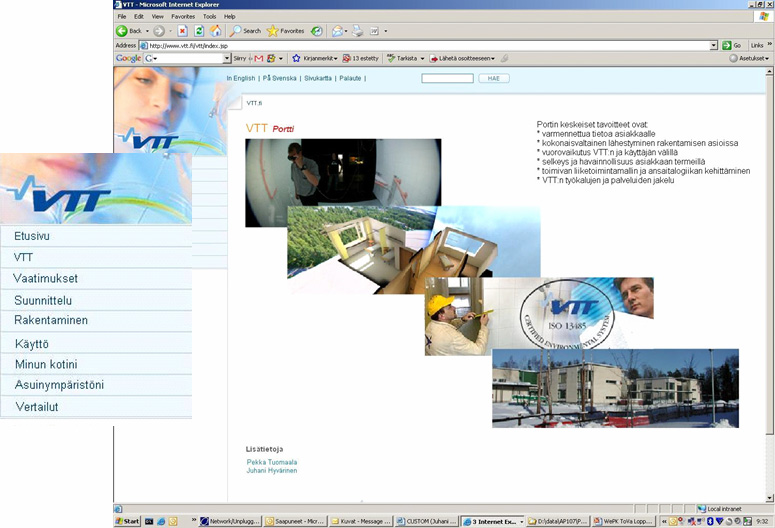The width and height of the screenshot is (775, 528).
Task: Click the Kirjanmerkit star icon
Action: [x=296, y=58]
